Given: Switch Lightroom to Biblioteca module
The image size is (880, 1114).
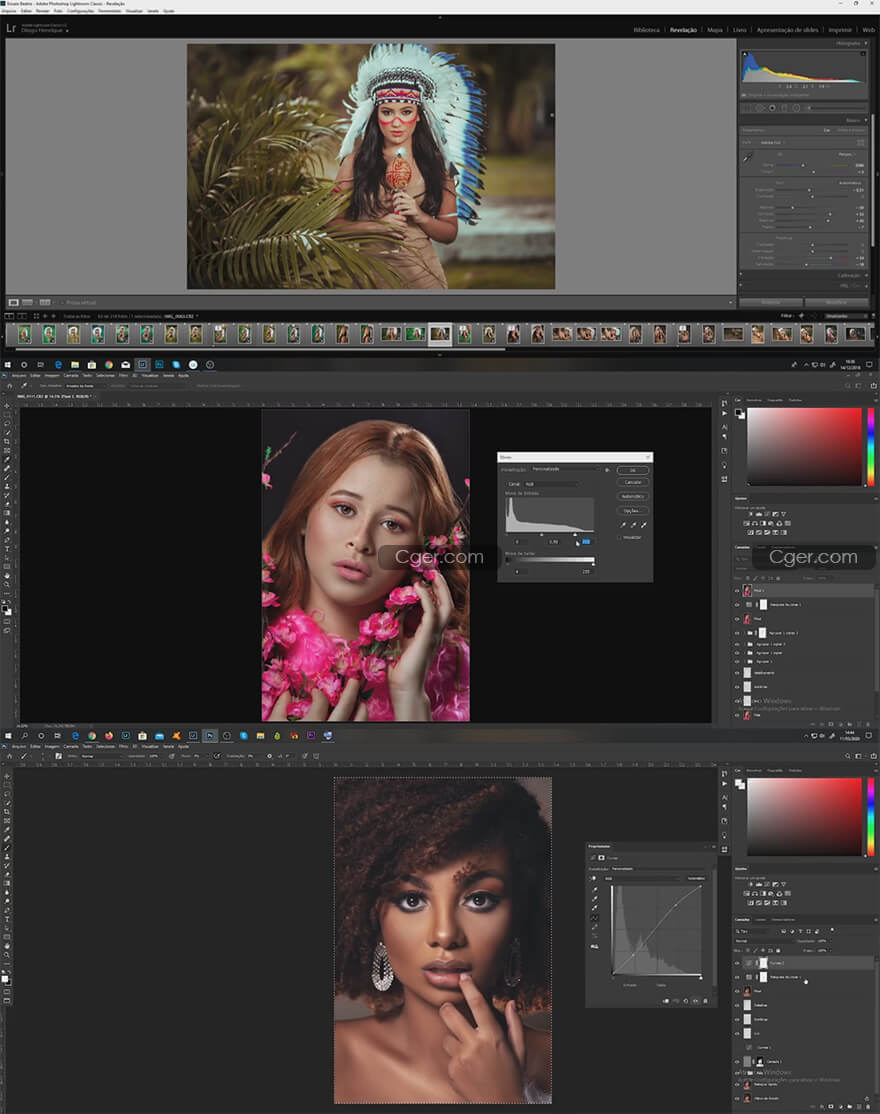Looking at the screenshot, I should (646, 30).
